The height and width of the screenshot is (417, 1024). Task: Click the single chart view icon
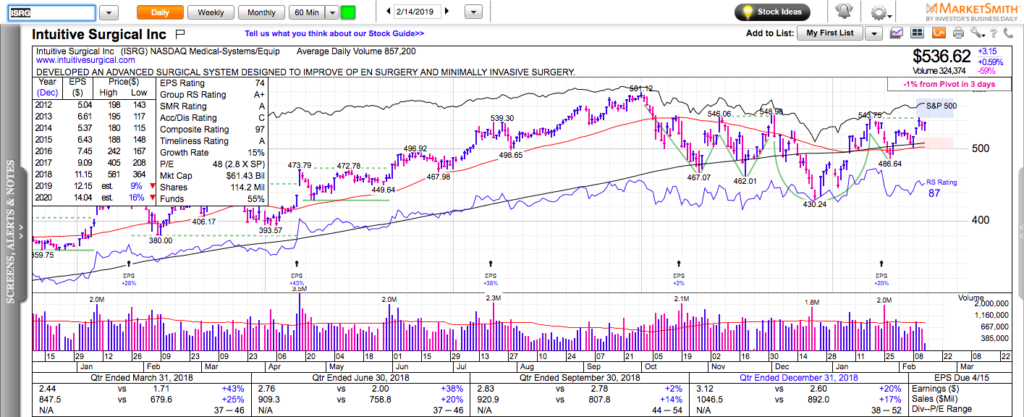897,33
